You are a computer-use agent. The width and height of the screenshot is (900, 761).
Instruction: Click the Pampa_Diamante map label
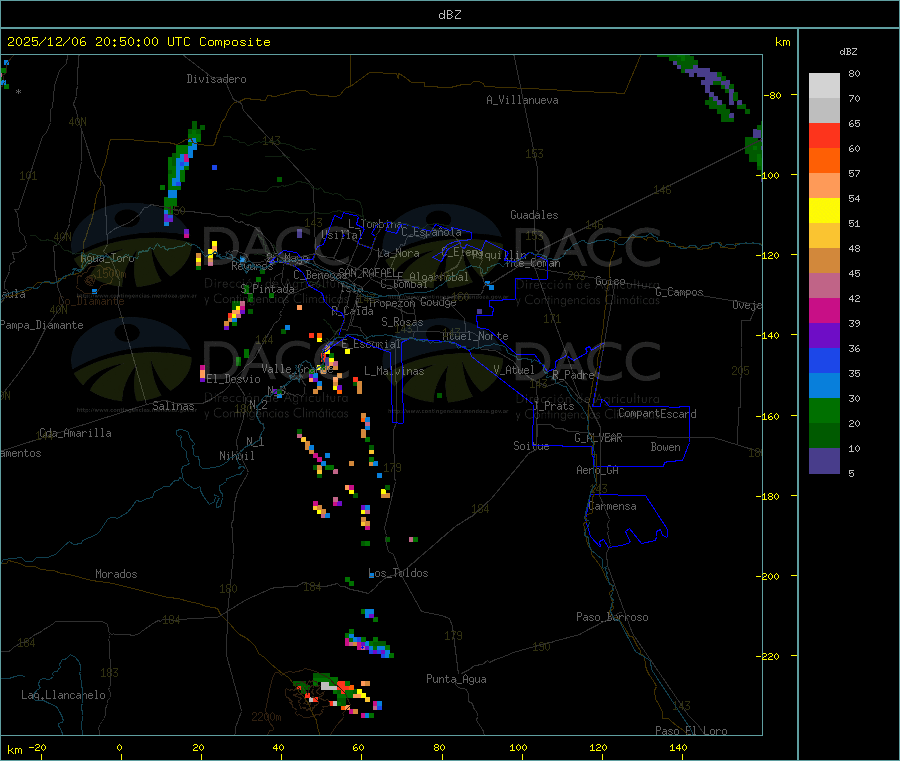tap(41, 325)
